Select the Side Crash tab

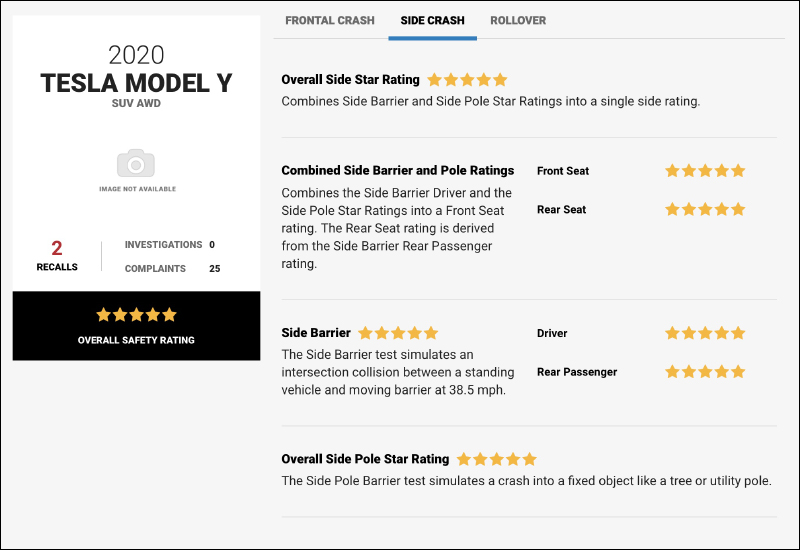point(432,20)
